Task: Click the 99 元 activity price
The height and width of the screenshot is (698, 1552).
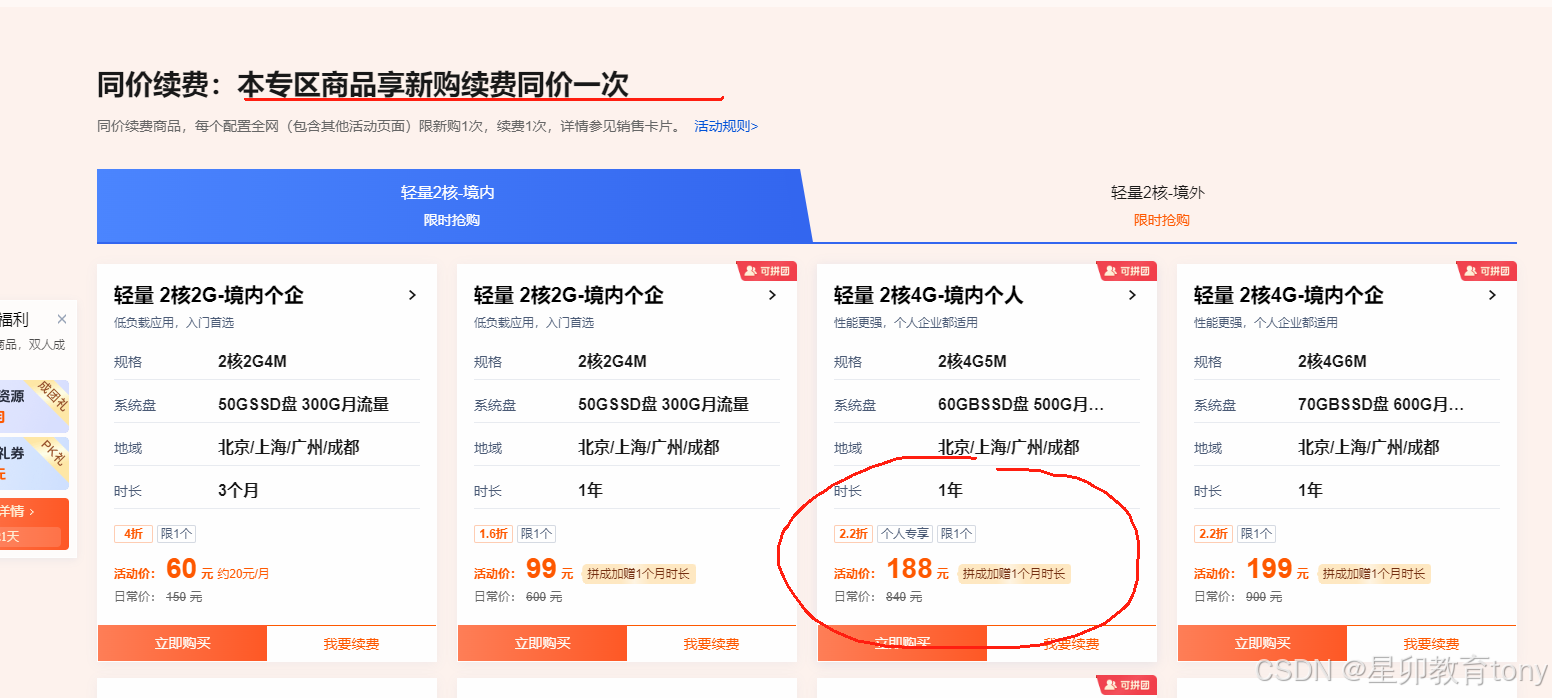Action: 549,570
